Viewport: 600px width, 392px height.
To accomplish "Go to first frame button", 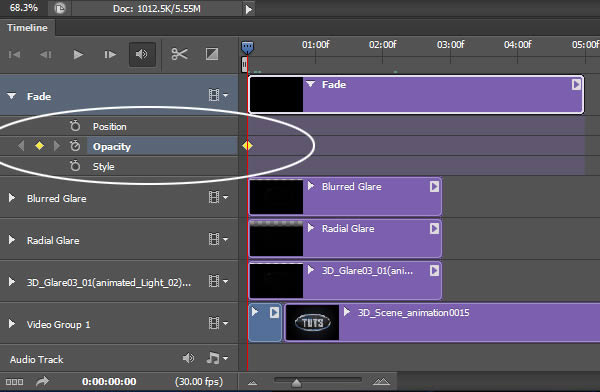I will point(15,55).
